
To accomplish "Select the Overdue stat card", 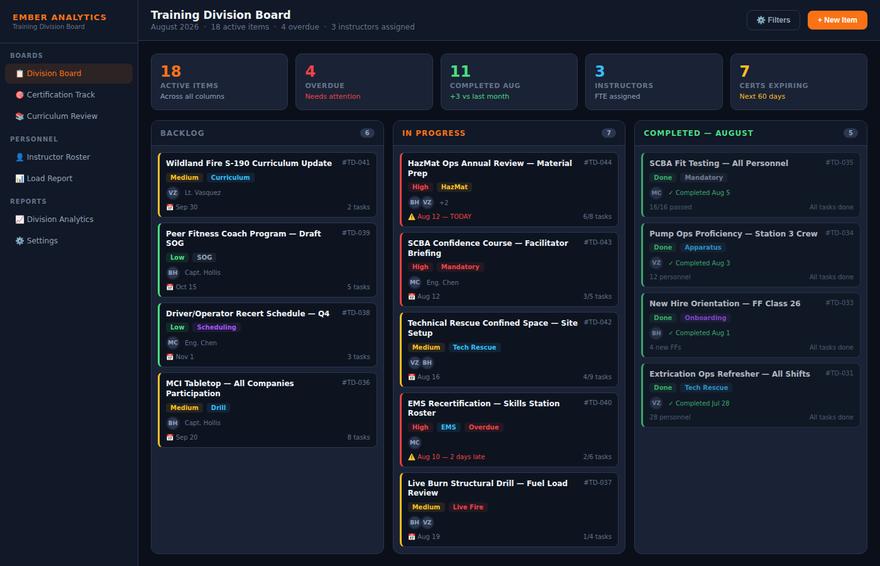I will click(364, 82).
